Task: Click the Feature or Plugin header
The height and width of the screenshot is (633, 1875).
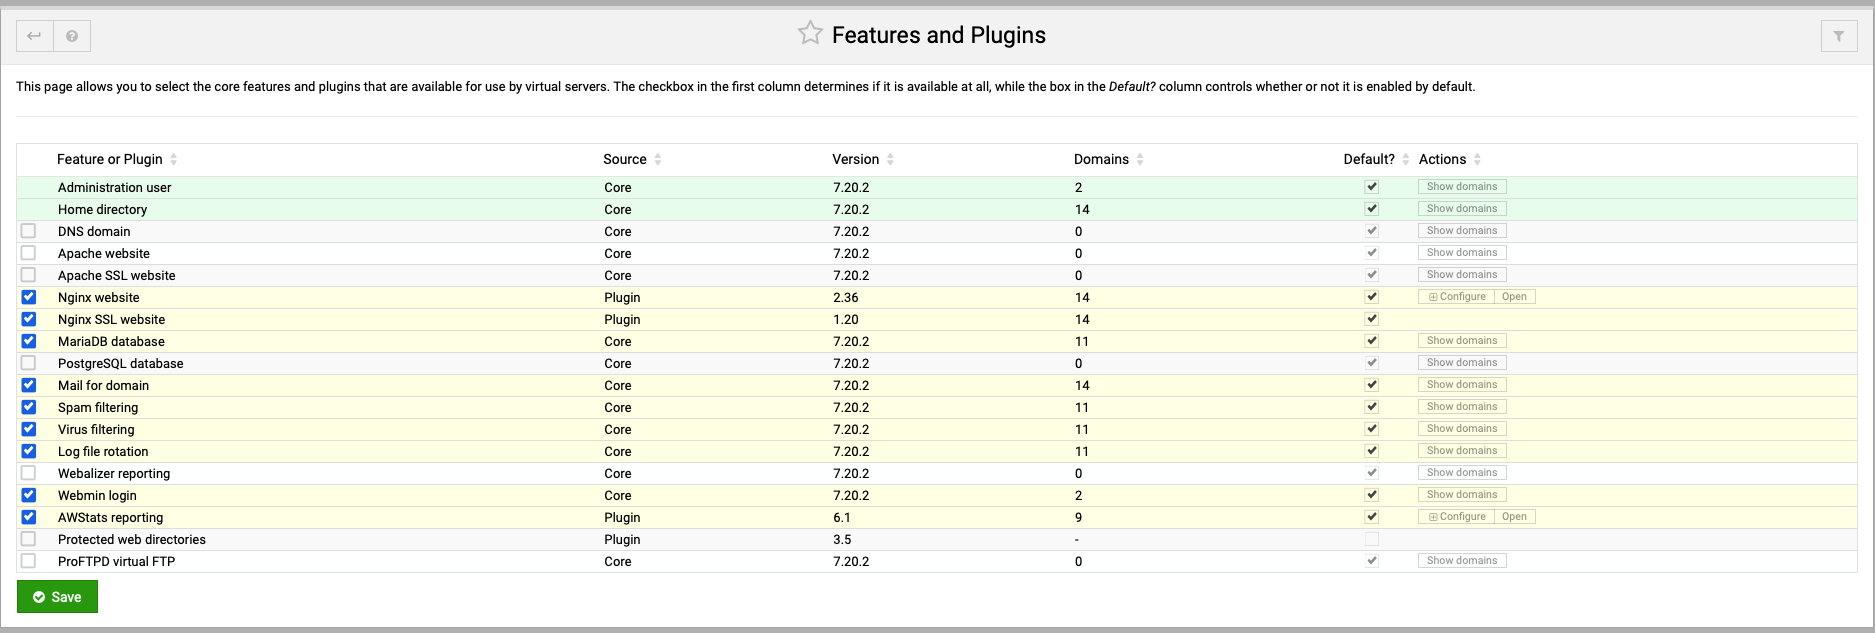Action: pos(110,159)
